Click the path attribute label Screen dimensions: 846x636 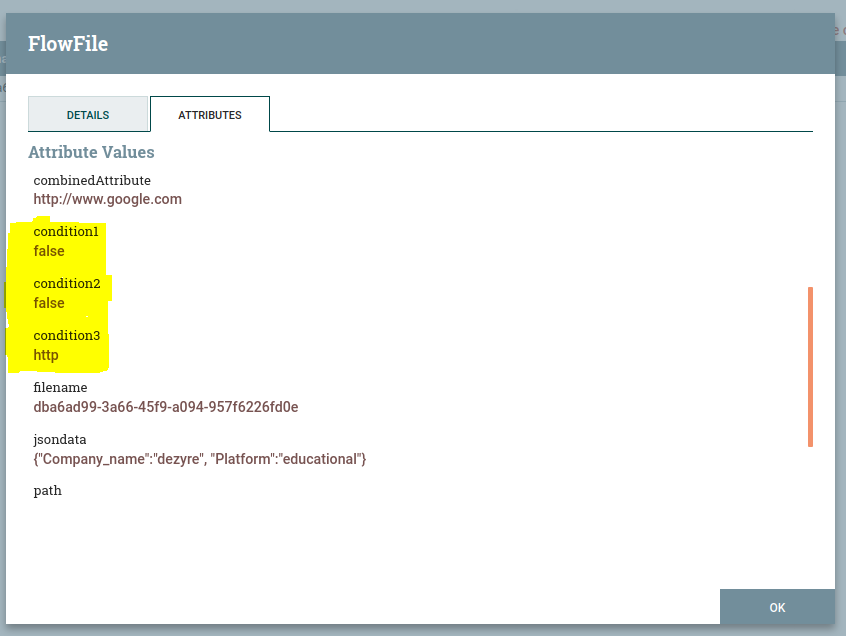click(x=47, y=491)
